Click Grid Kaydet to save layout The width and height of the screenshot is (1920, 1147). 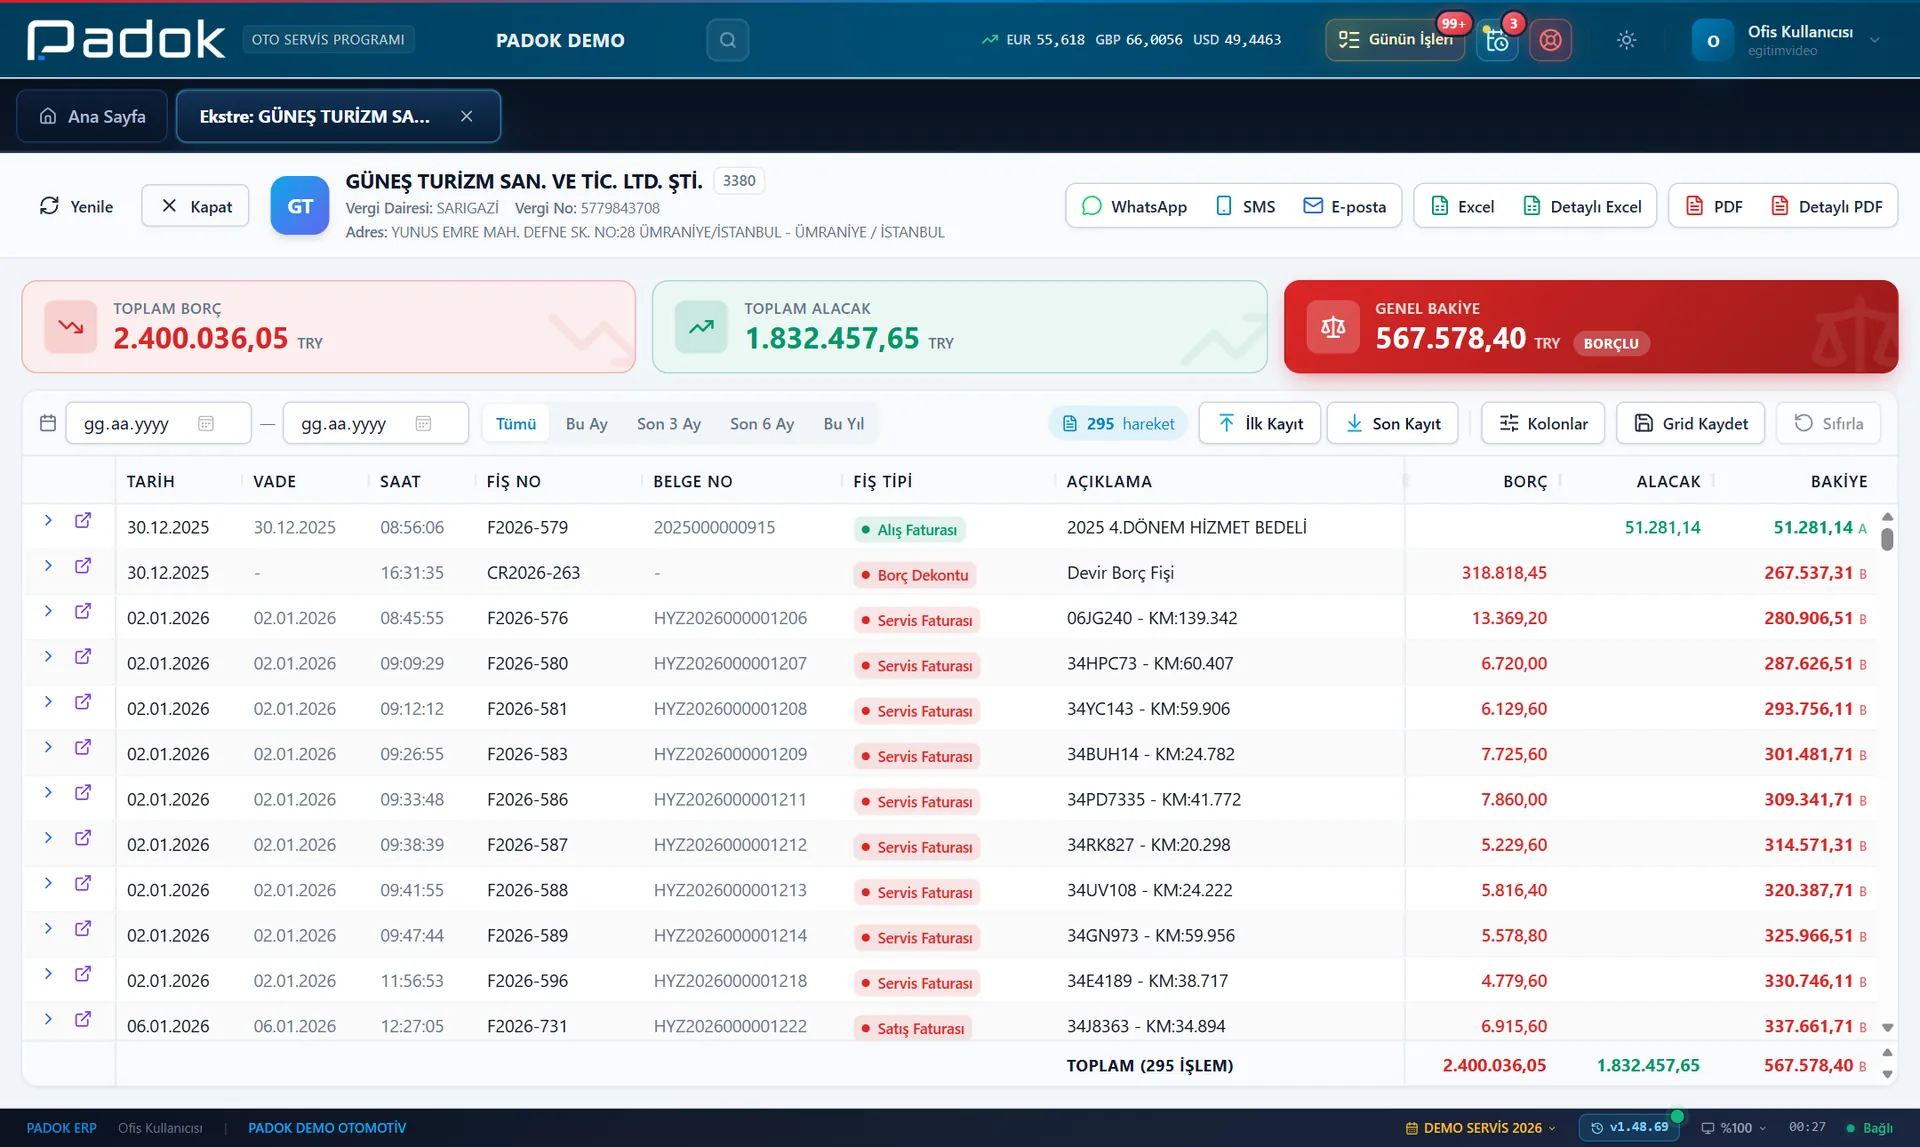(x=1690, y=423)
